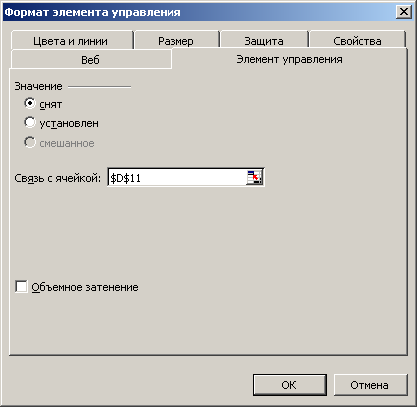Switch to the 'Цвета и линии' tab

tap(70, 41)
